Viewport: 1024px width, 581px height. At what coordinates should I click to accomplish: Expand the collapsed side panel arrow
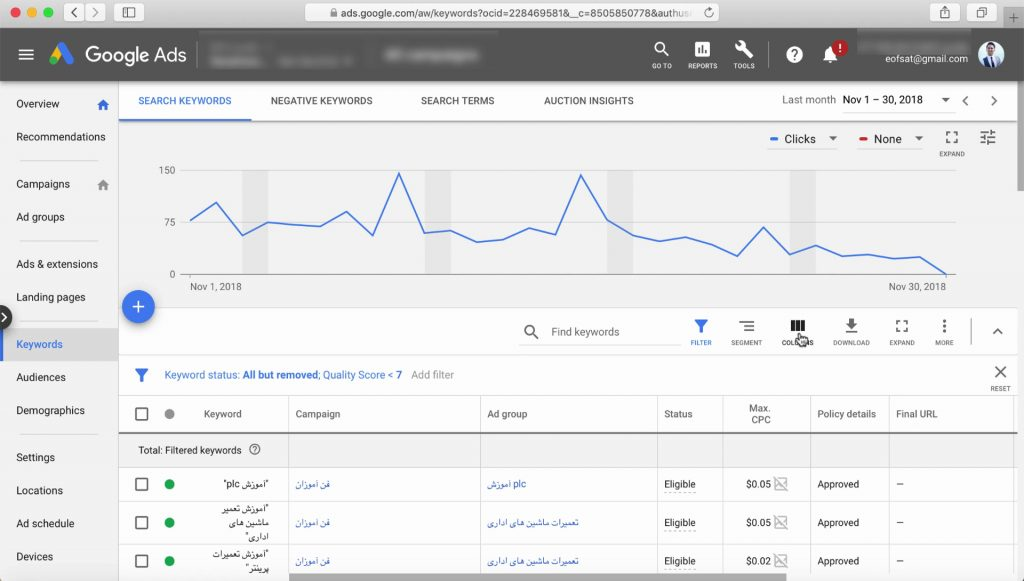[5, 318]
